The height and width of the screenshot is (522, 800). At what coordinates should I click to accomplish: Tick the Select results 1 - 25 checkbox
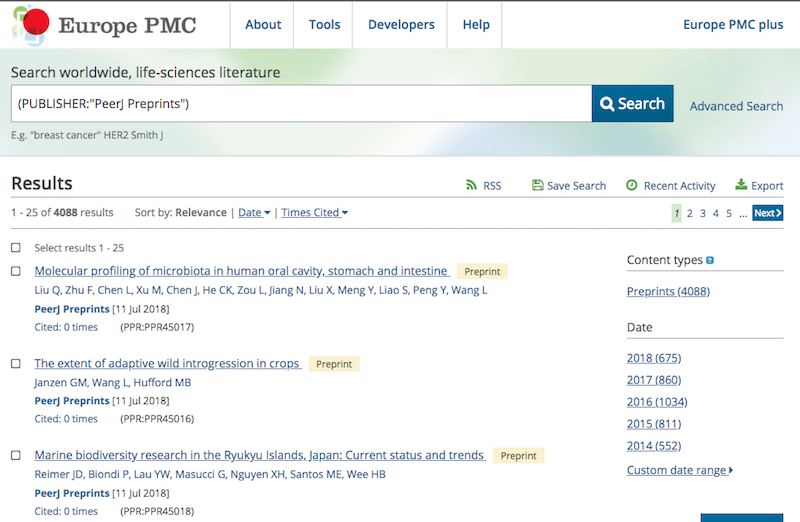[16, 247]
